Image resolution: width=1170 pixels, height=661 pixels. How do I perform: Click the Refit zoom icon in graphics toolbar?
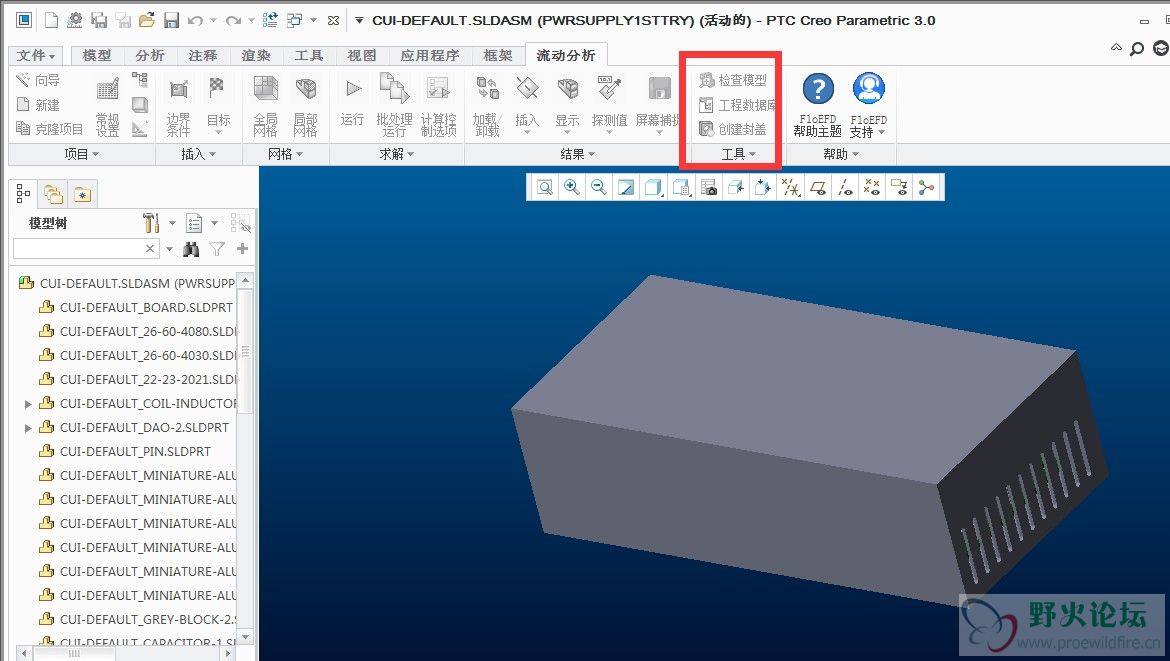click(x=545, y=187)
